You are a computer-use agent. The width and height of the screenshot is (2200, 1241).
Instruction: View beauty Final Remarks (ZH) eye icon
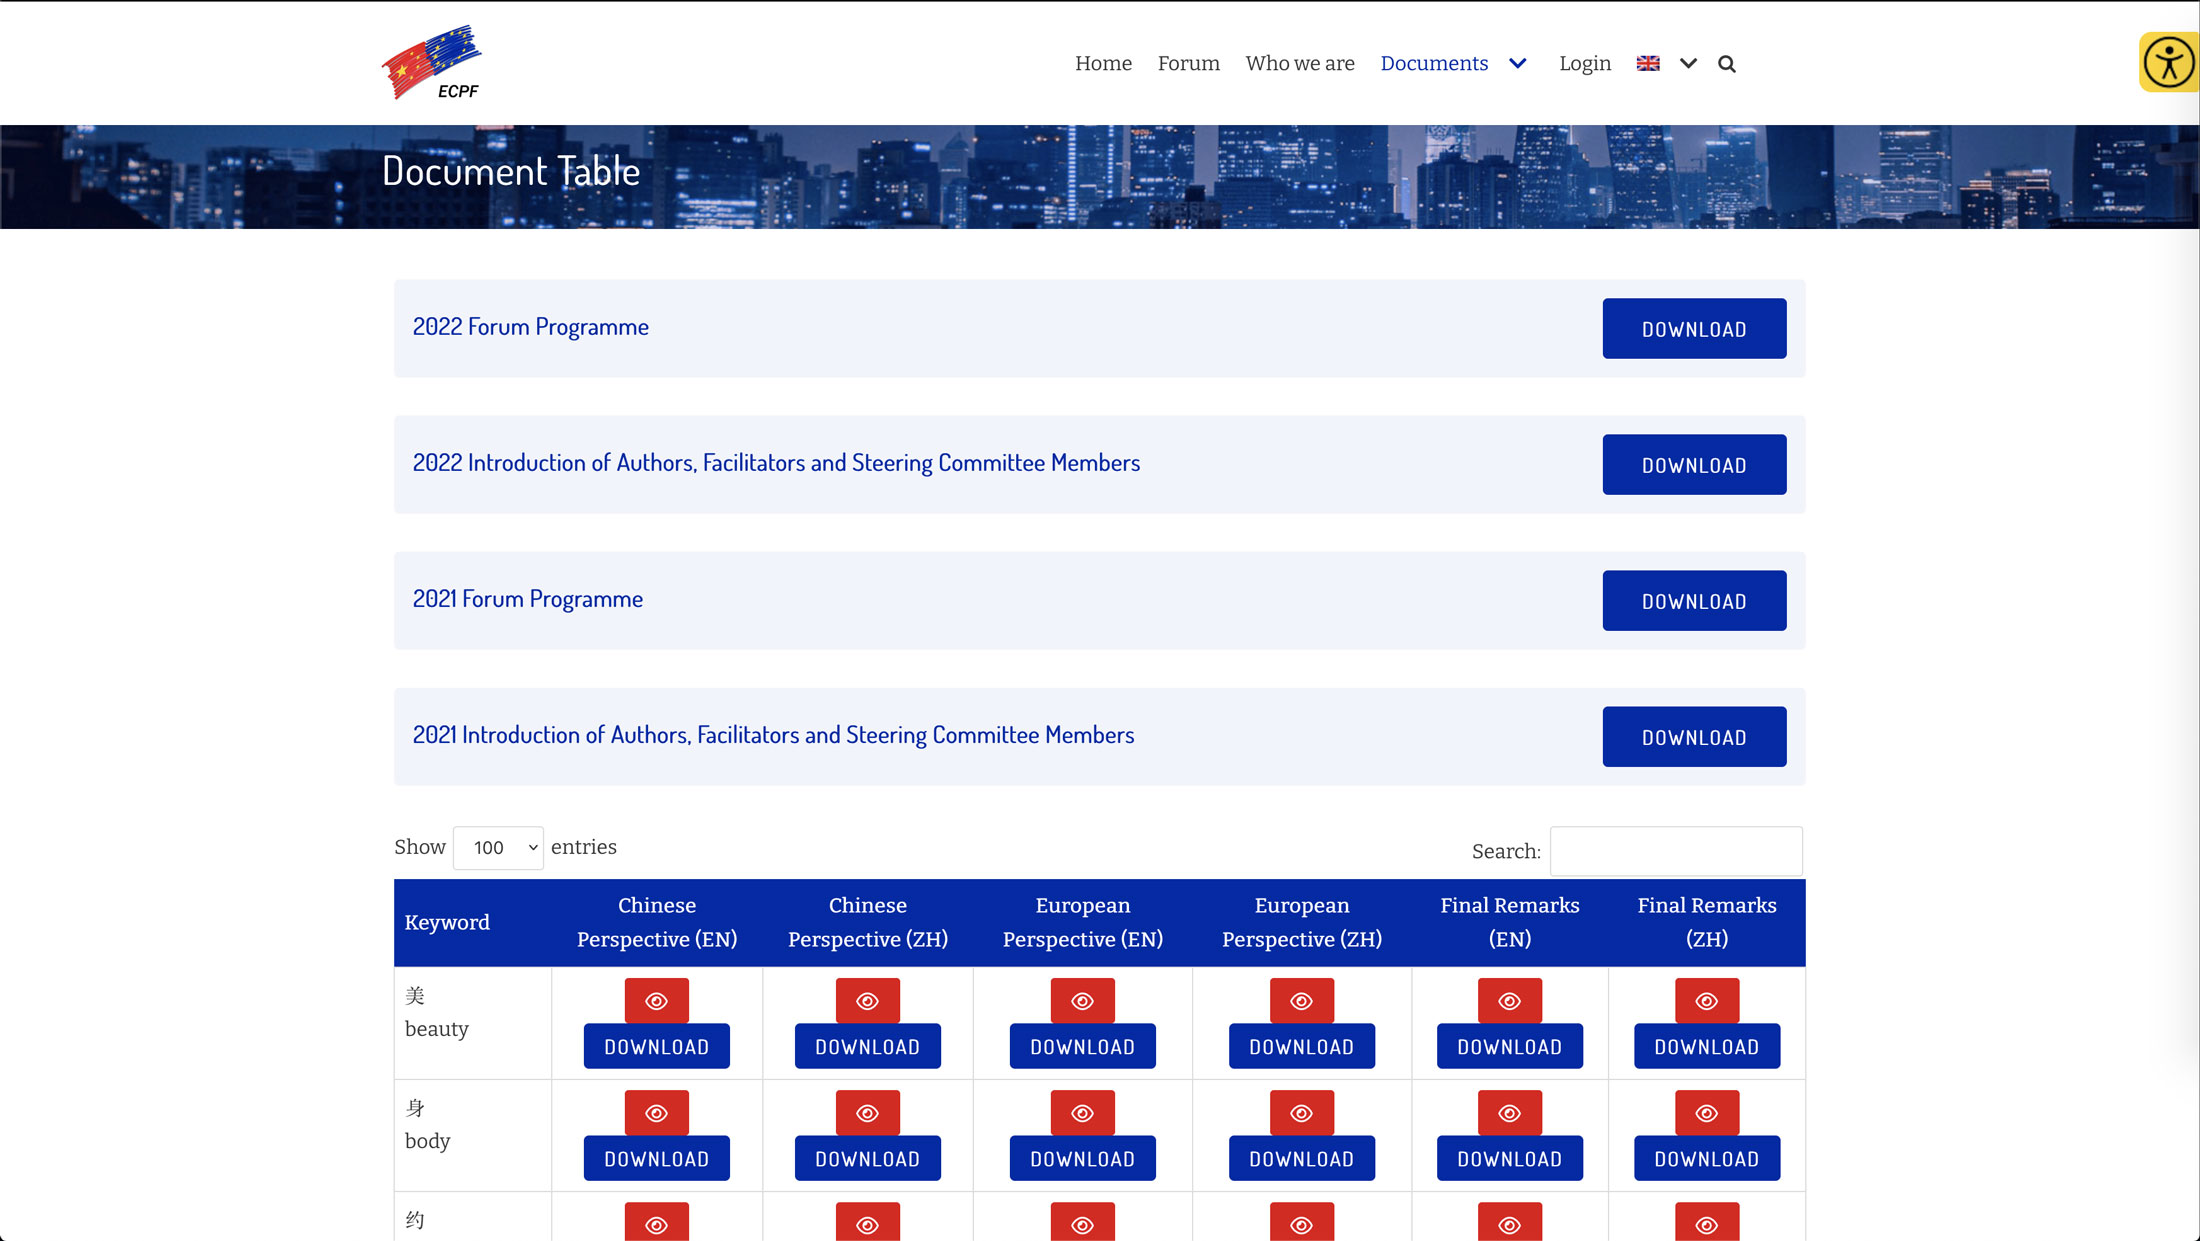(1707, 1001)
